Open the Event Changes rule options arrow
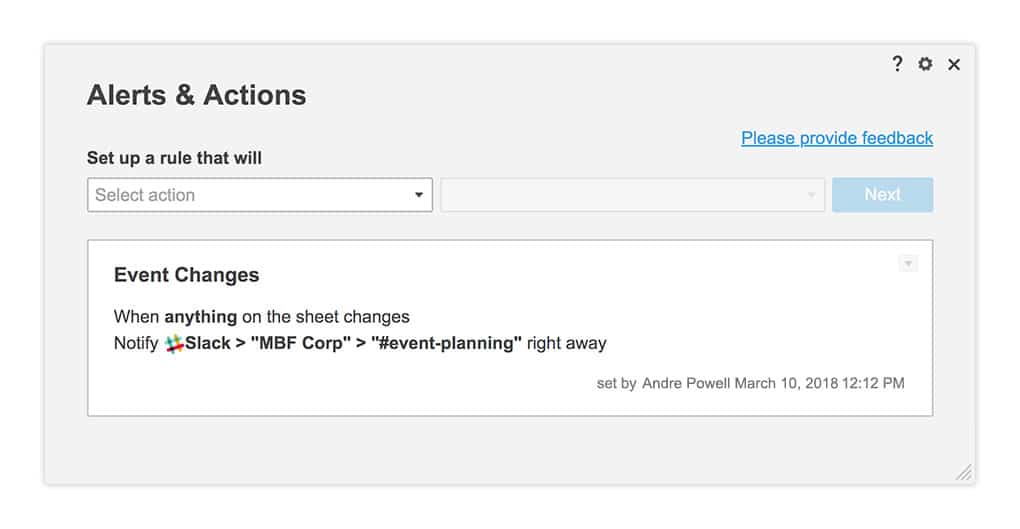Image resolution: width=1020 pixels, height=529 pixels. point(908,264)
